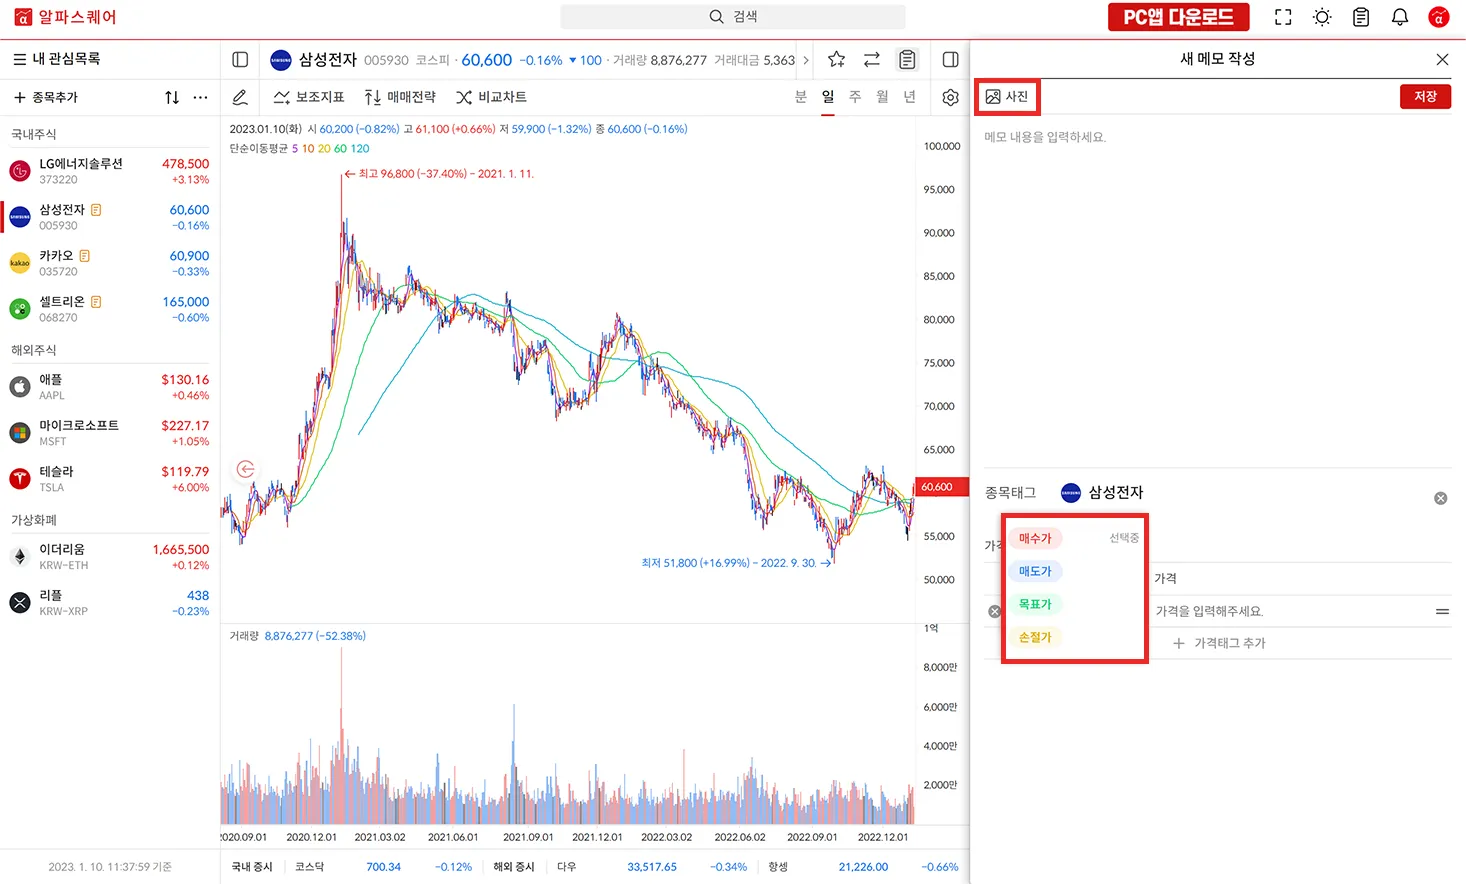The height and width of the screenshot is (884, 1466).
Task: Choose 매도가 price tag option
Action: pos(1035,571)
